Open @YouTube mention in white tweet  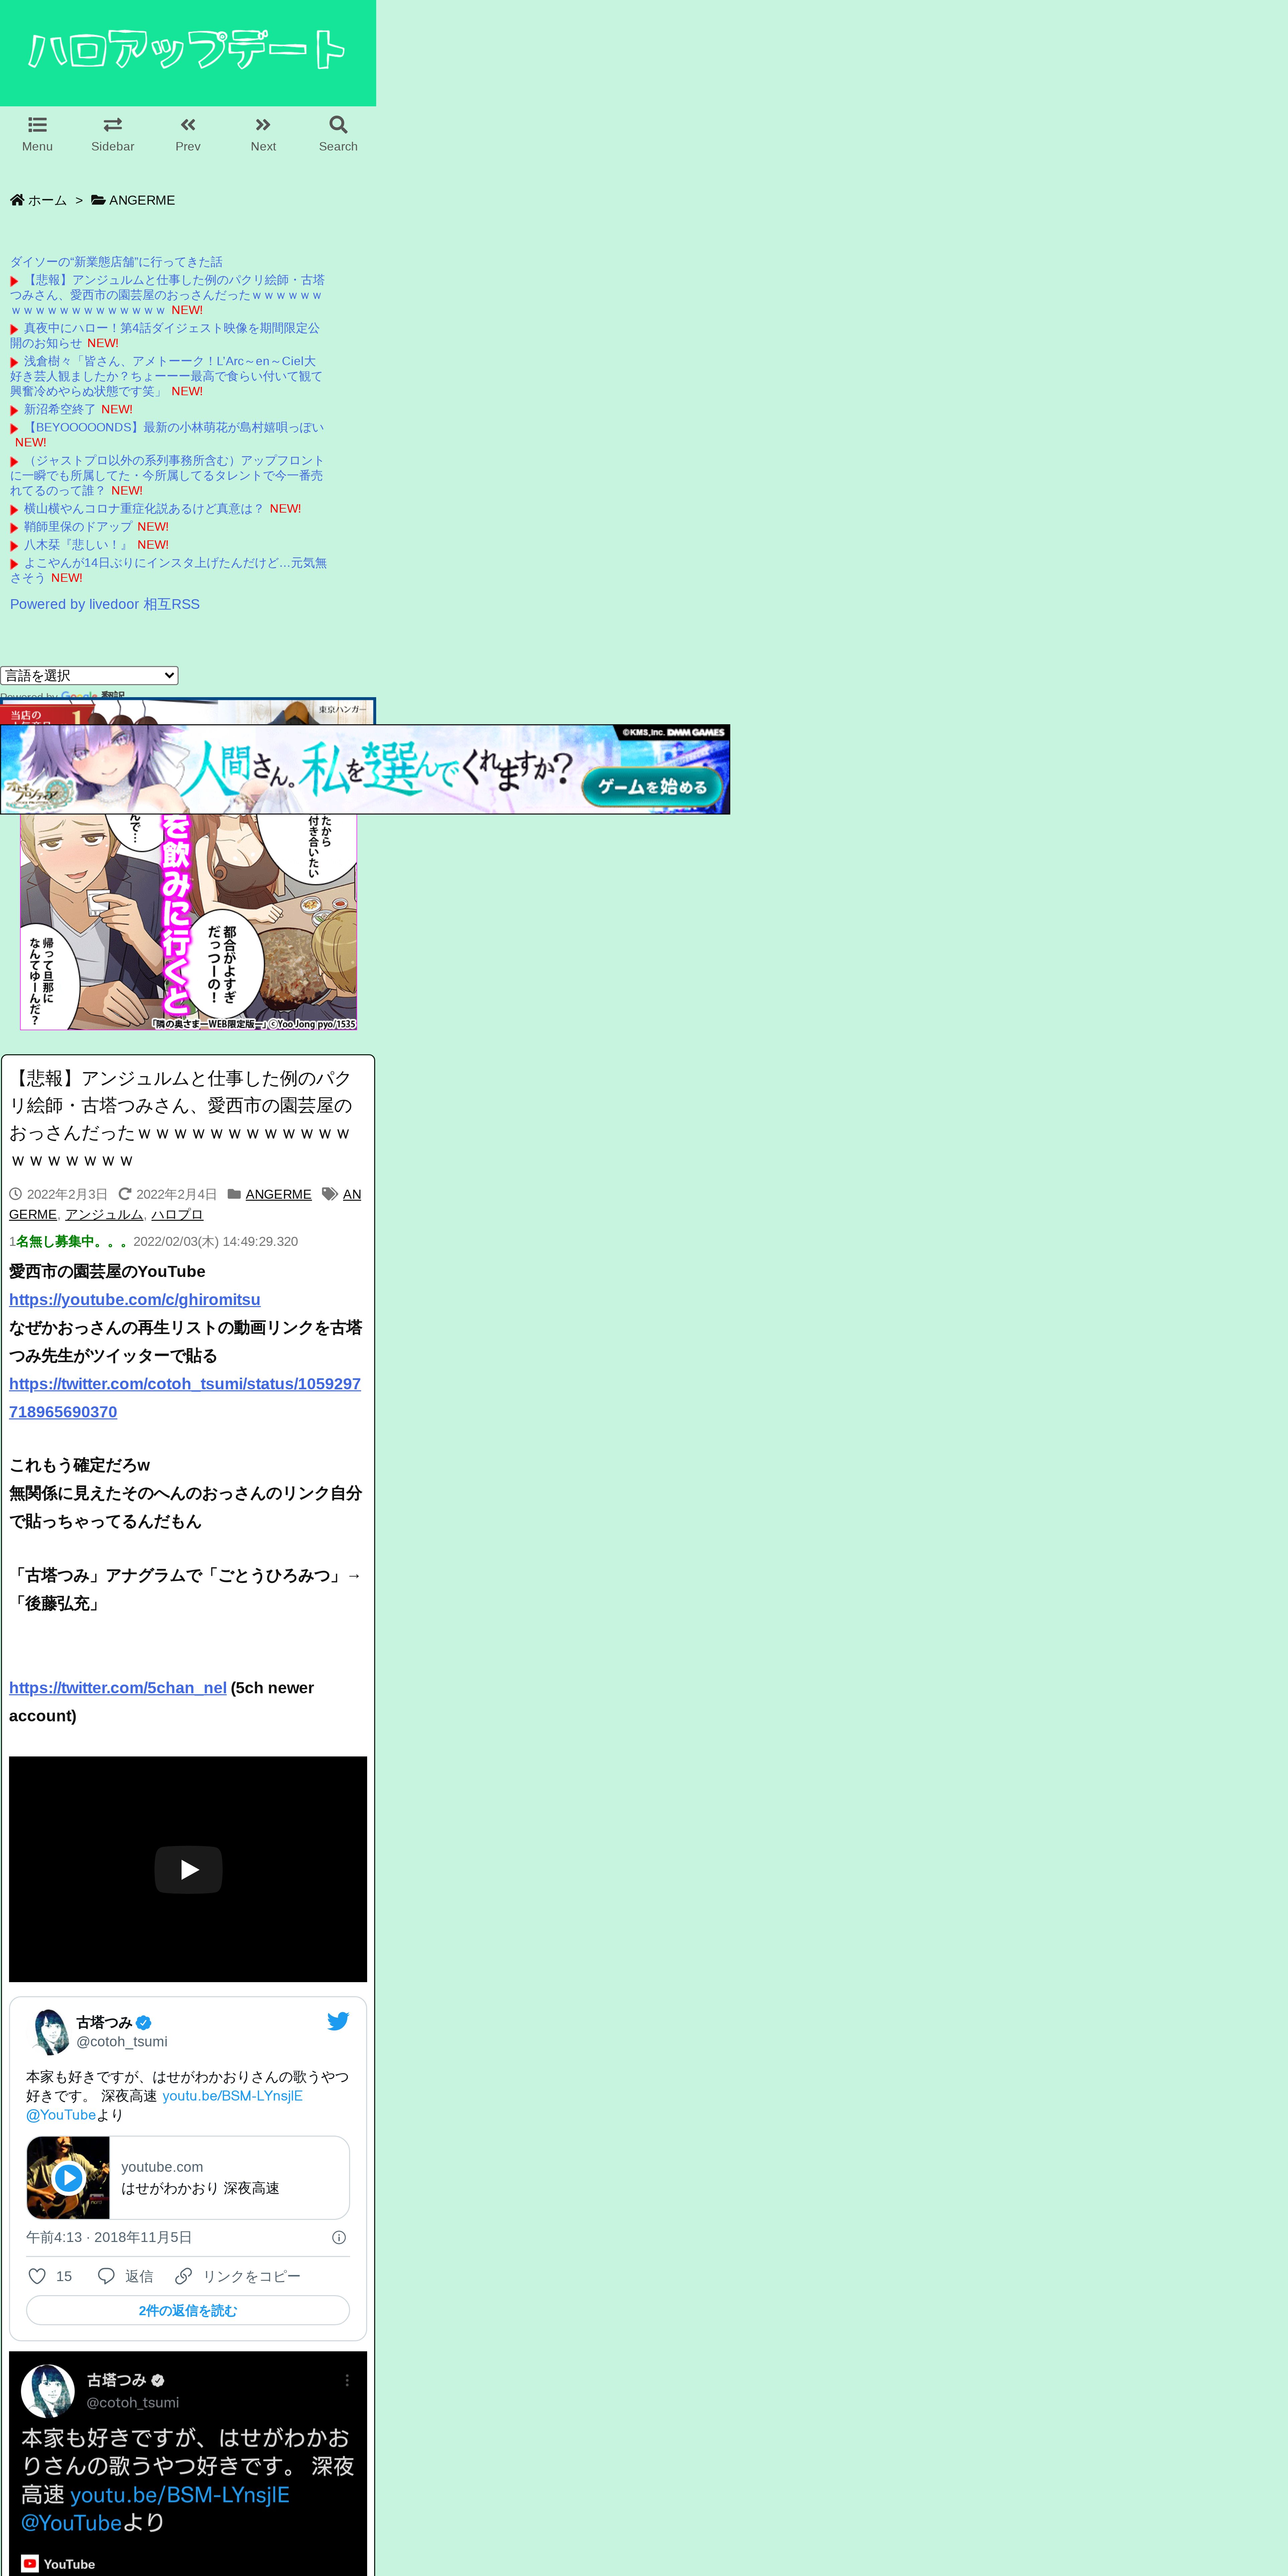pos(61,2115)
